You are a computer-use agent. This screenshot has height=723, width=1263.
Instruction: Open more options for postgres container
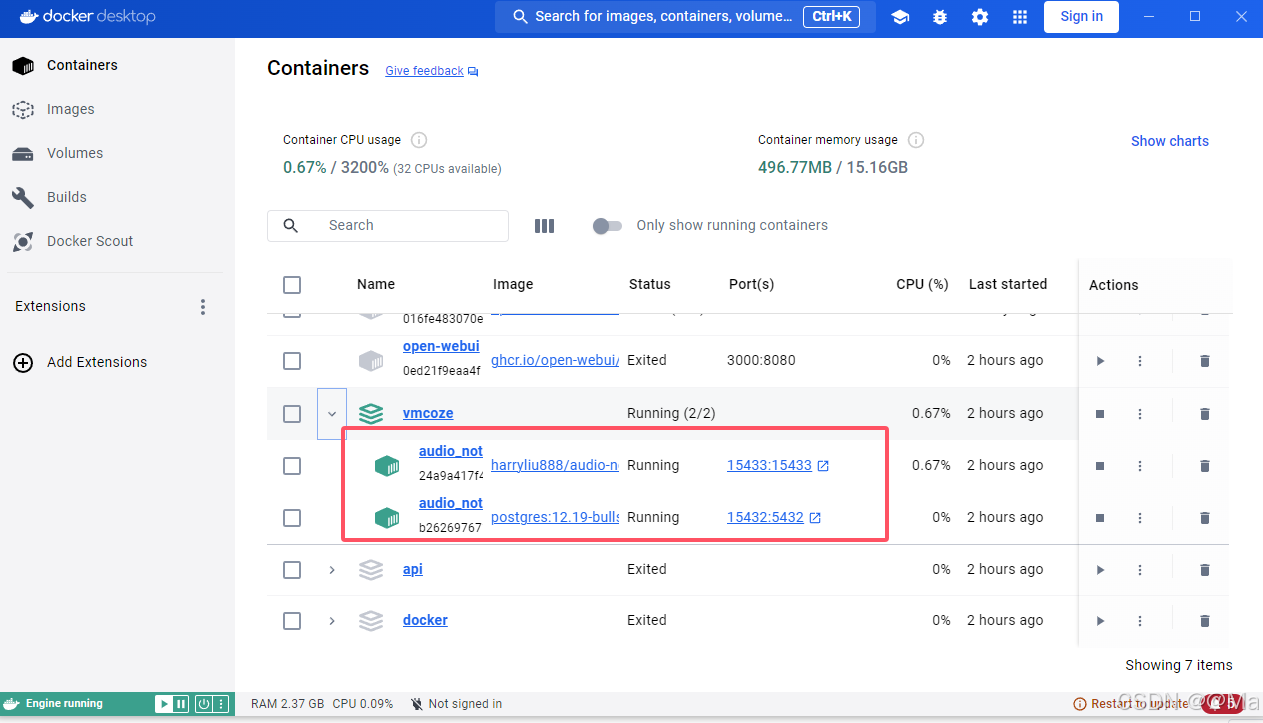1140,518
